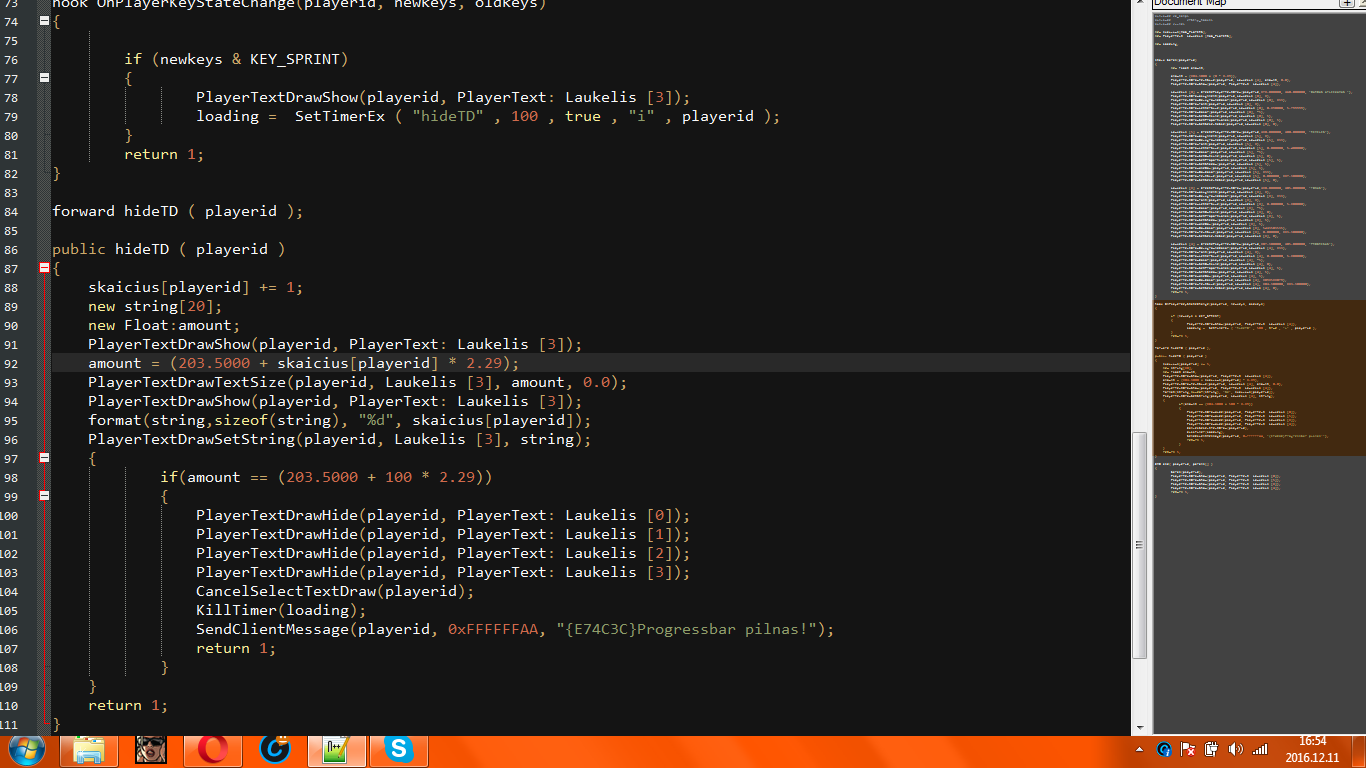Open the clock showing 16:54
This screenshot has height=768, width=1366.
coord(1312,749)
